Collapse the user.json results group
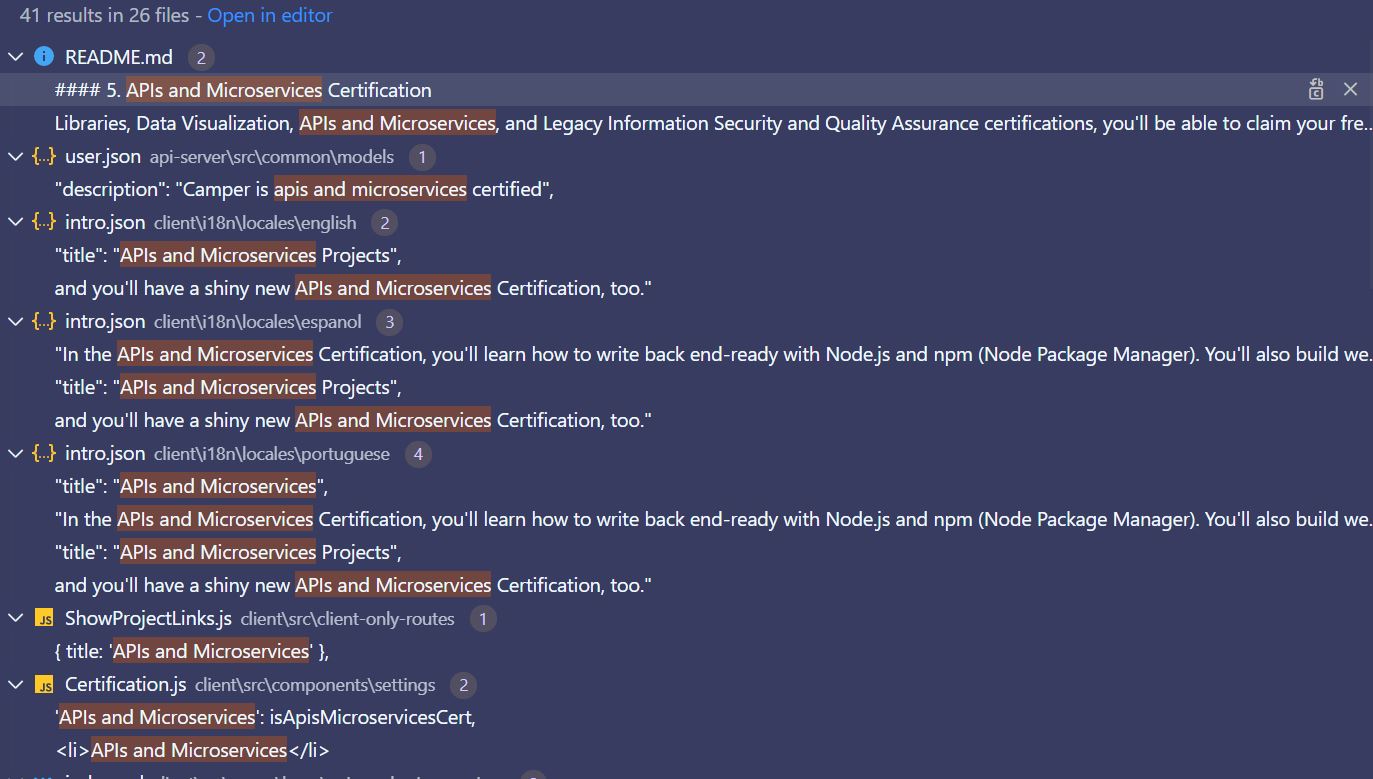 [15, 156]
